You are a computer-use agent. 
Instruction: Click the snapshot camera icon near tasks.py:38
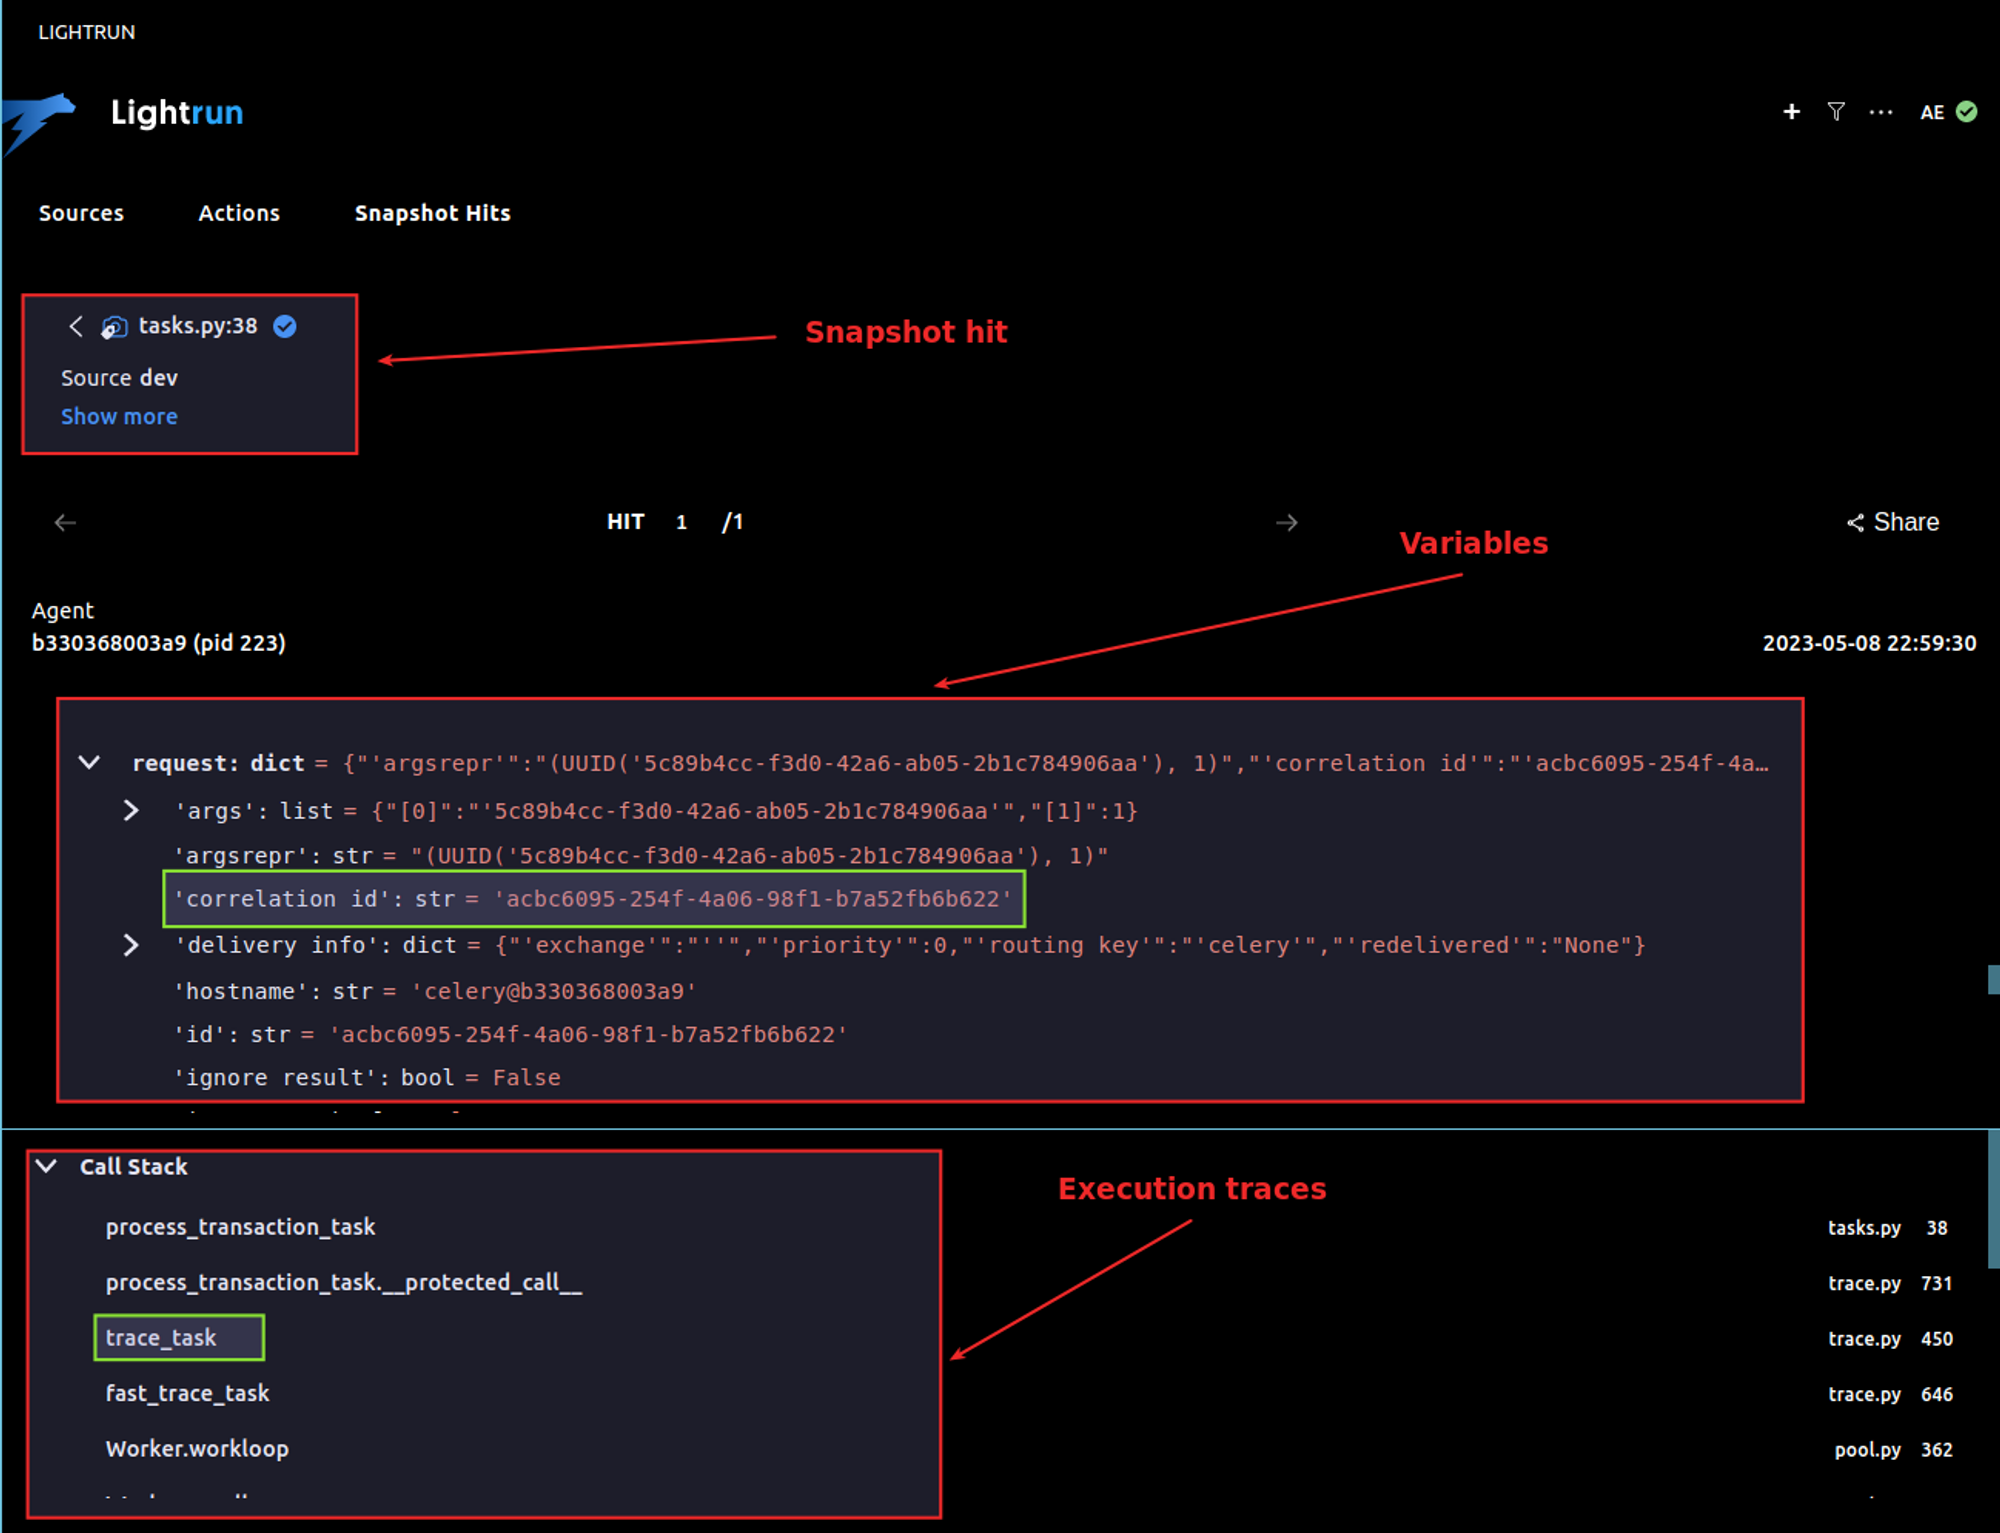pos(114,327)
